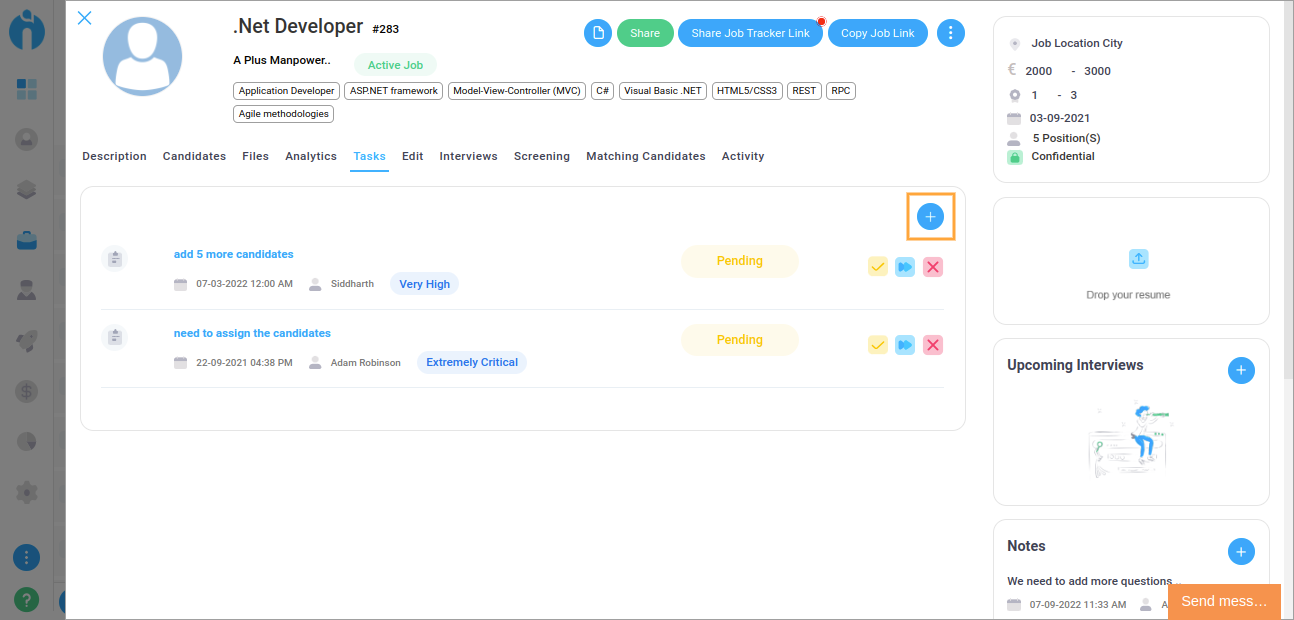Delete the 'add 5 more candidates' task
The width and height of the screenshot is (1294, 620).
tap(933, 267)
